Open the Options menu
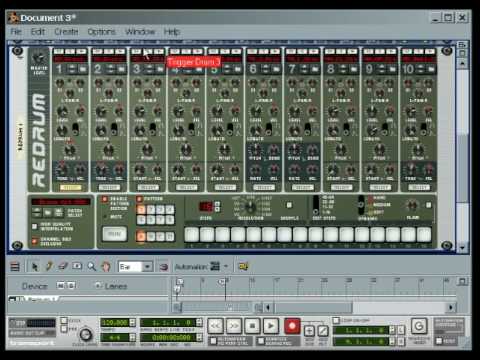The image size is (480, 360). tap(102, 32)
